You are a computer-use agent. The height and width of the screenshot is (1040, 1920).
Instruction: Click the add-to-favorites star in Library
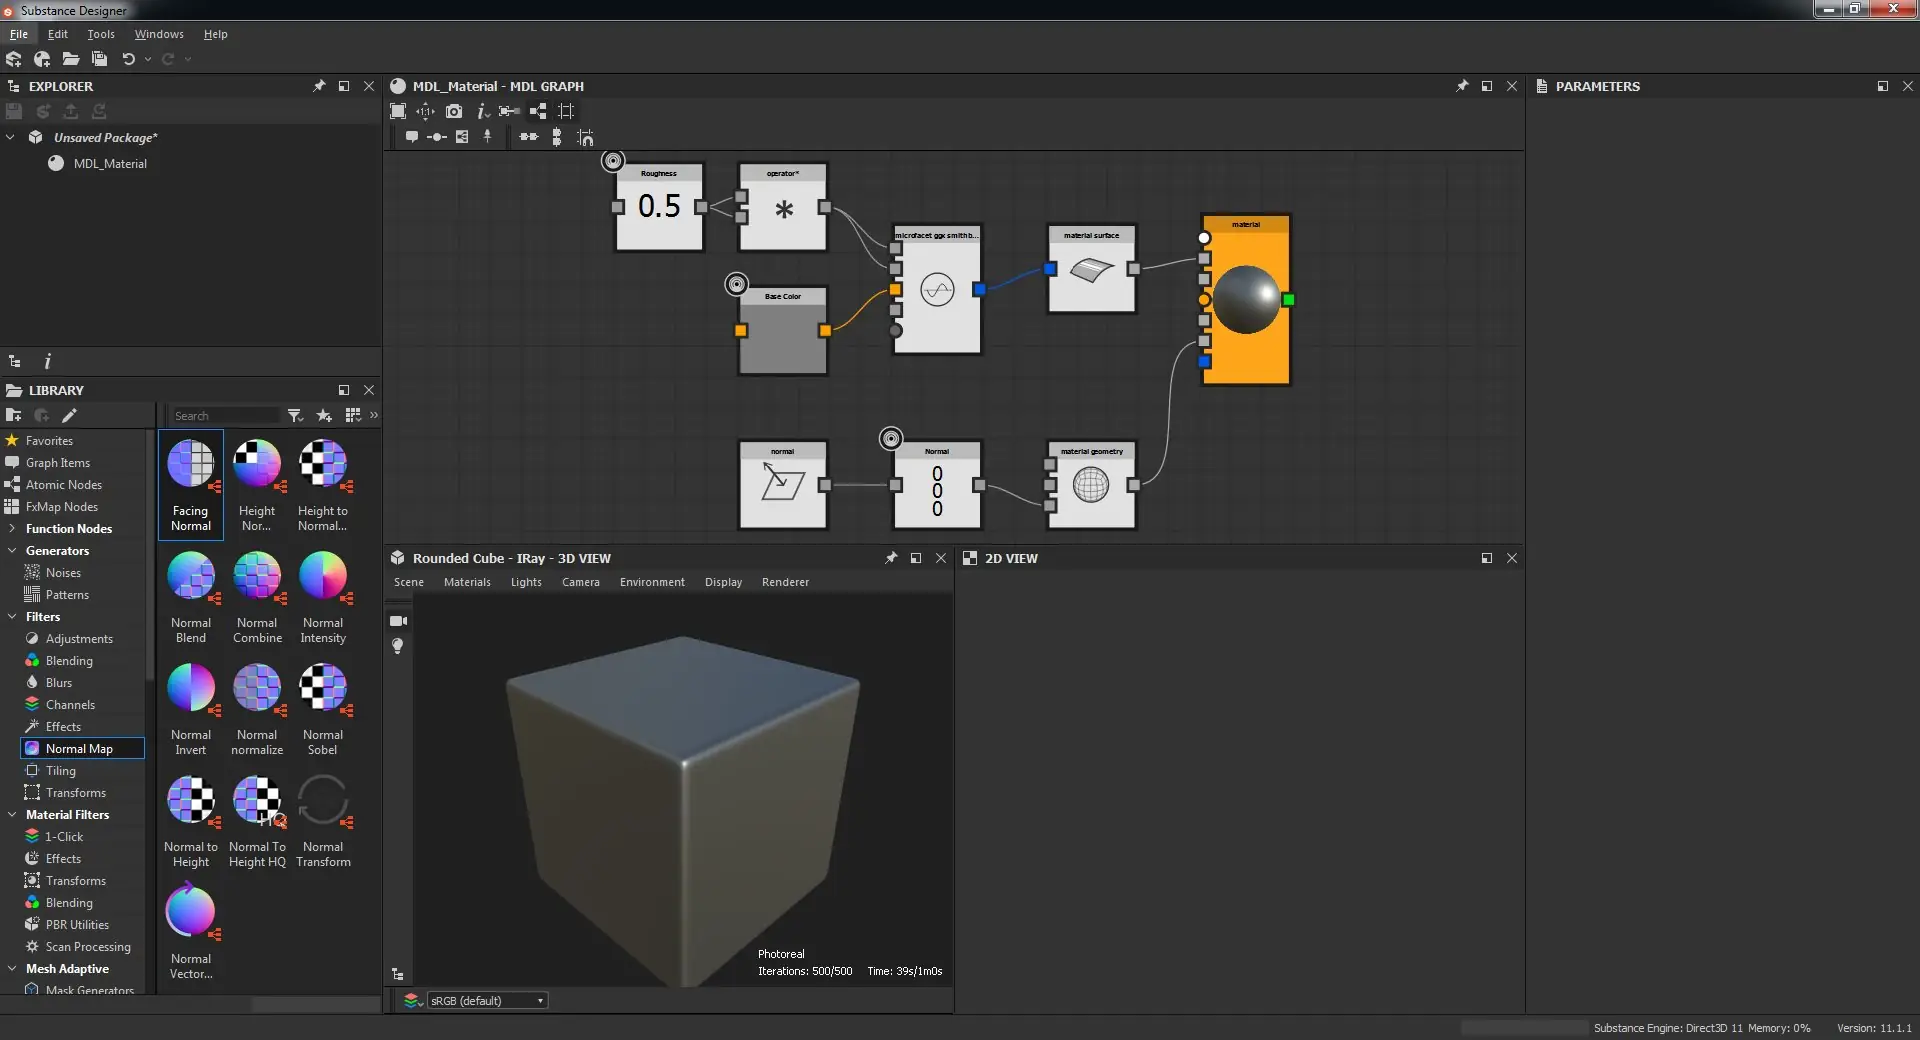(324, 415)
